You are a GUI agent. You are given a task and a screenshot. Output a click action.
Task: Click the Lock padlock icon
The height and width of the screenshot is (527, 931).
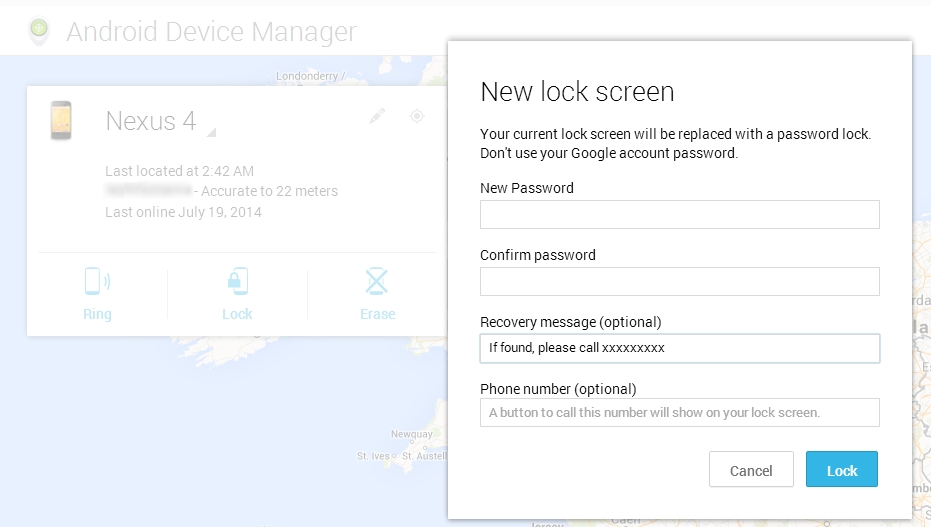coord(238,281)
